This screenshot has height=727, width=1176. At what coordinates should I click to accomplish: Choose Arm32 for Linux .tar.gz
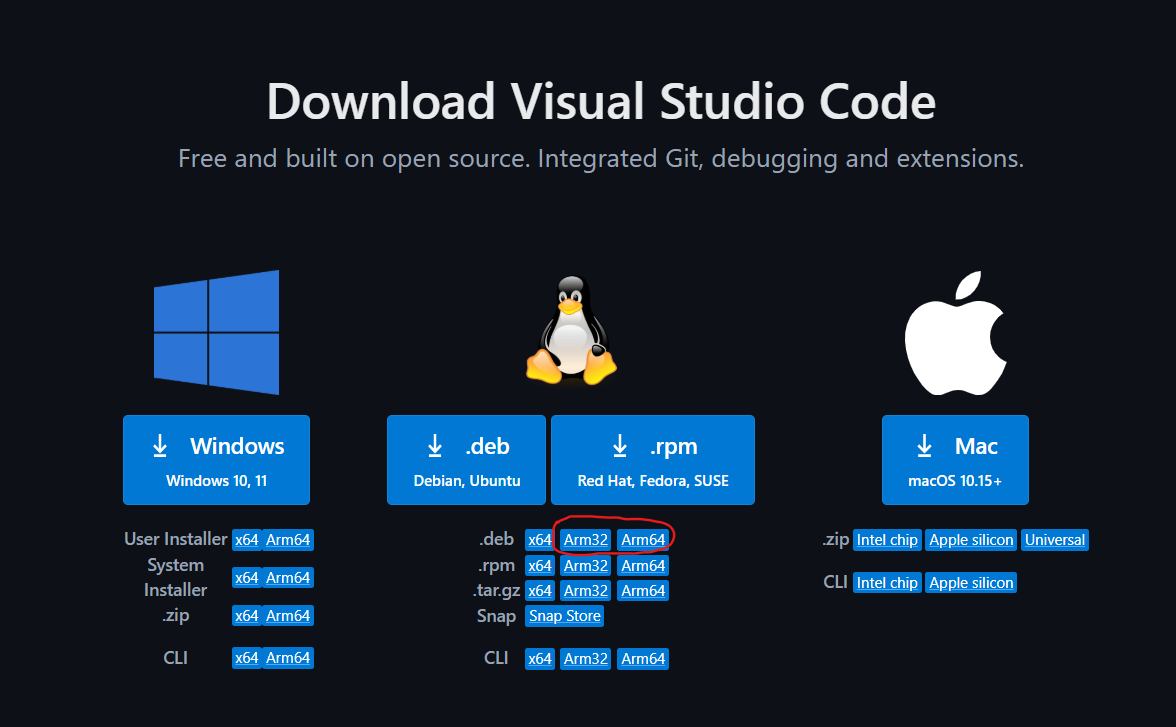click(x=585, y=591)
